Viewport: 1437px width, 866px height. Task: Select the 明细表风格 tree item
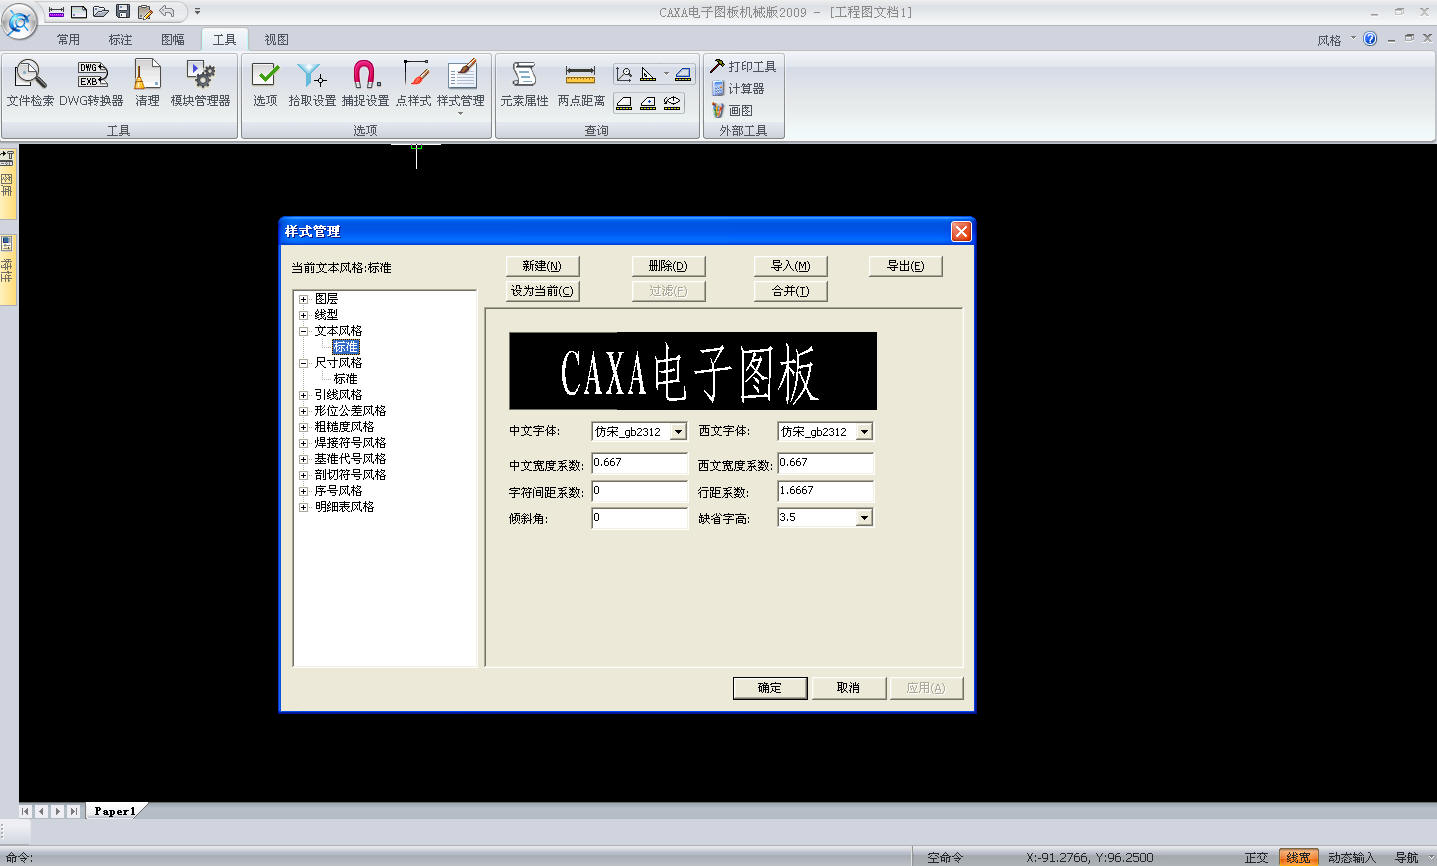tap(345, 507)
